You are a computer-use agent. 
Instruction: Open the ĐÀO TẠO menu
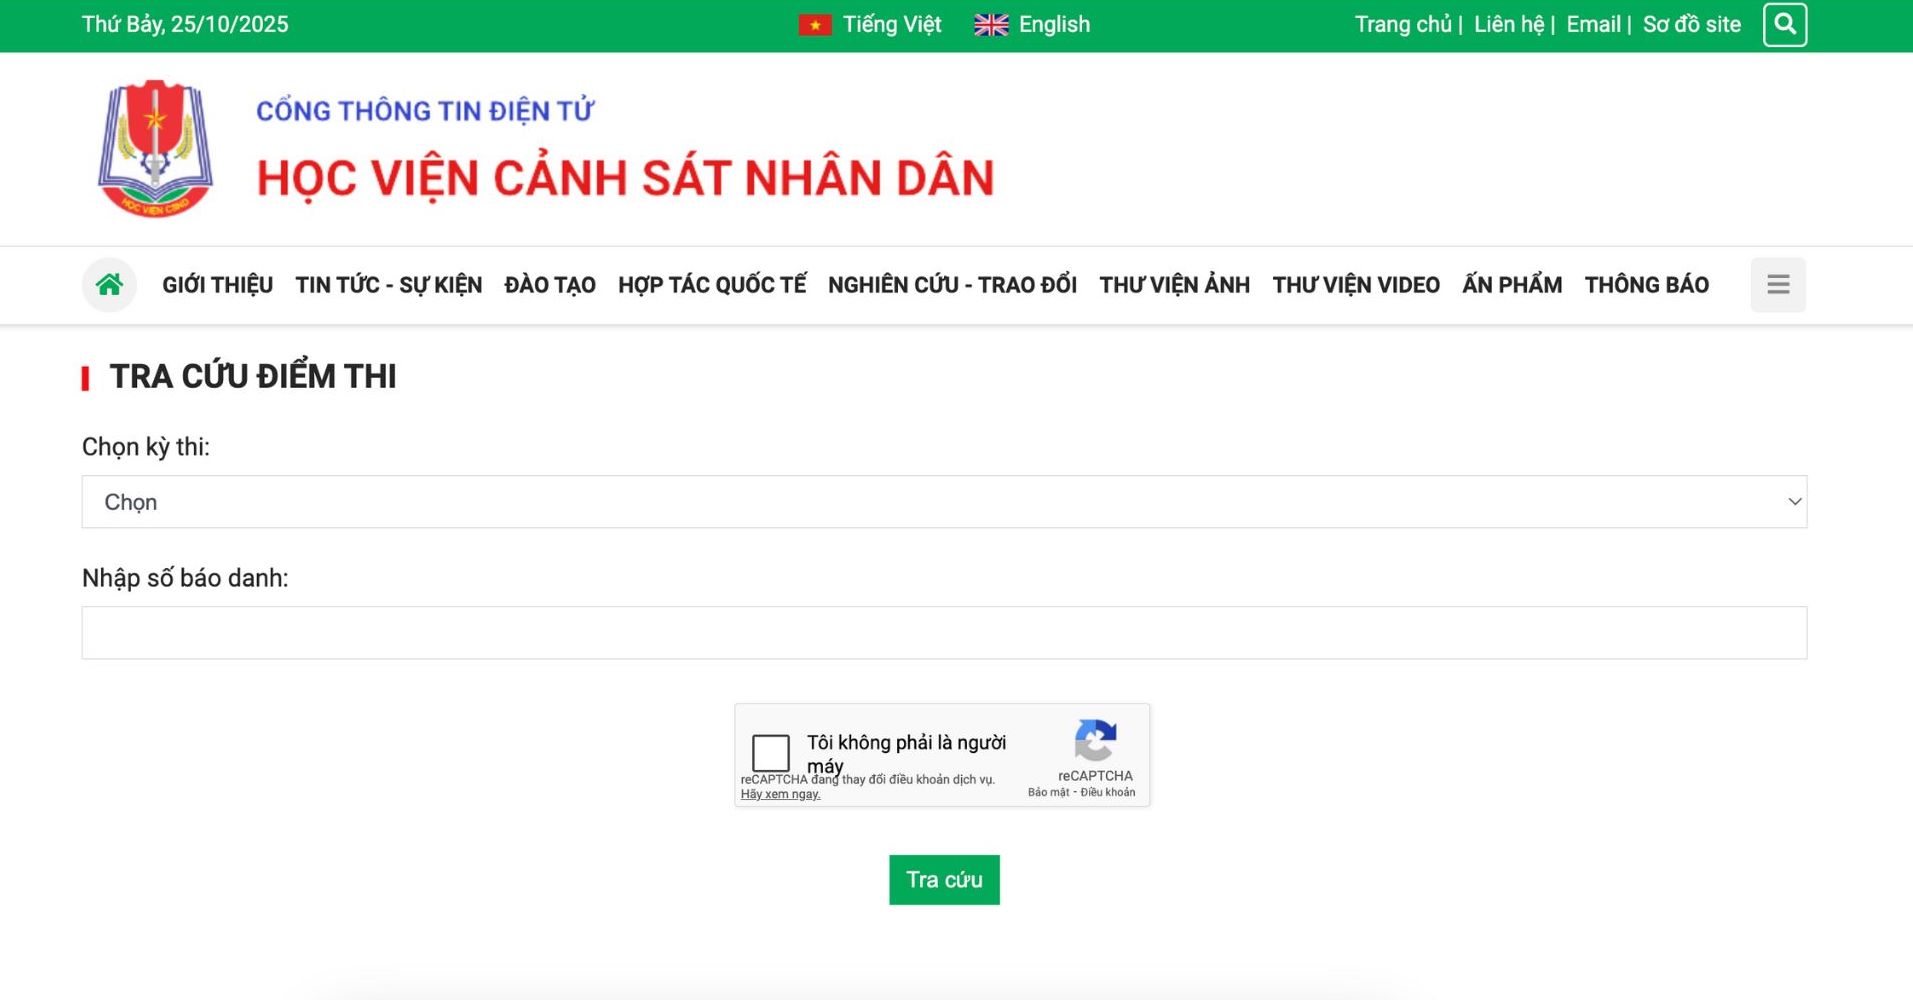coord(549,285)
